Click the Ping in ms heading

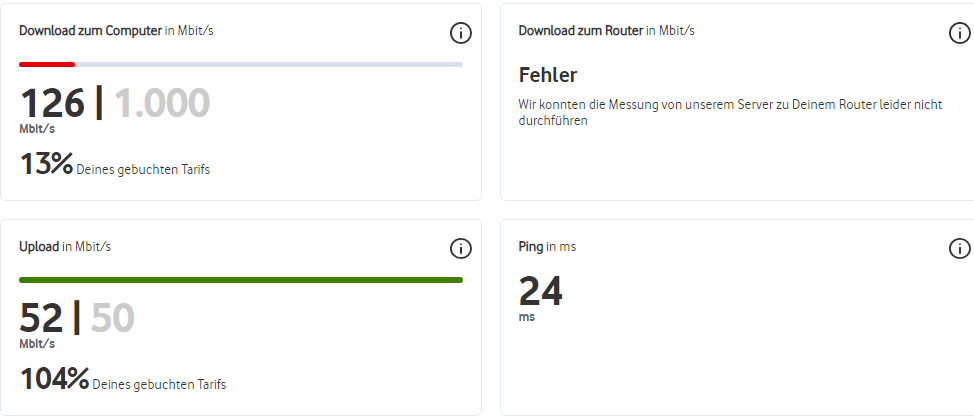pyautogui.click(x=547, y=247)
